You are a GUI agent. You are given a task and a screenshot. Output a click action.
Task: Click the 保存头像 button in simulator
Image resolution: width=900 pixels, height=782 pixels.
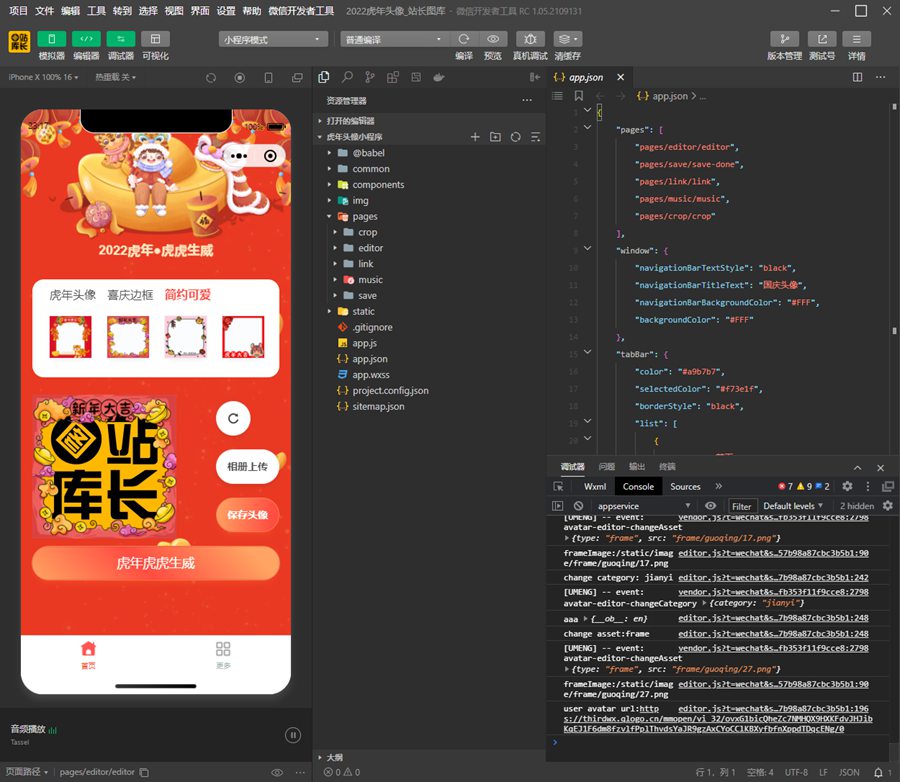(247, 515)
